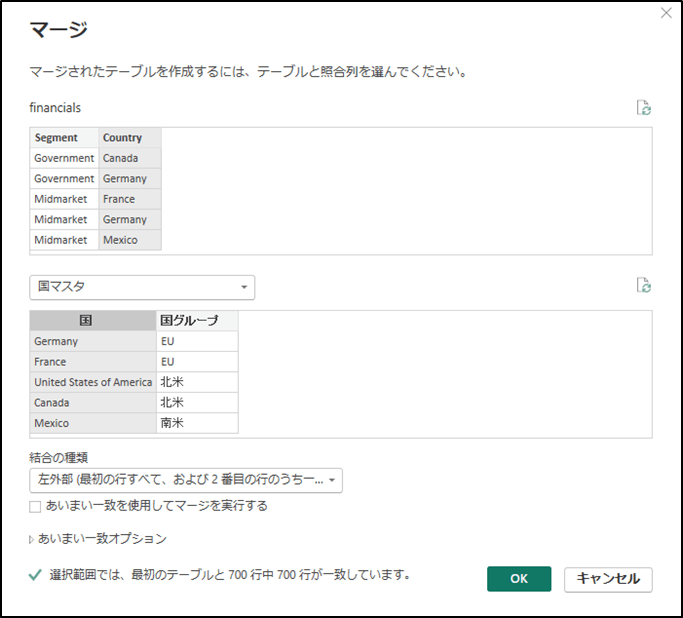Click the first Government cell in Segment column
Image resolution: width=683 pixels, height=618 pixels.
(x=64, y=158)
